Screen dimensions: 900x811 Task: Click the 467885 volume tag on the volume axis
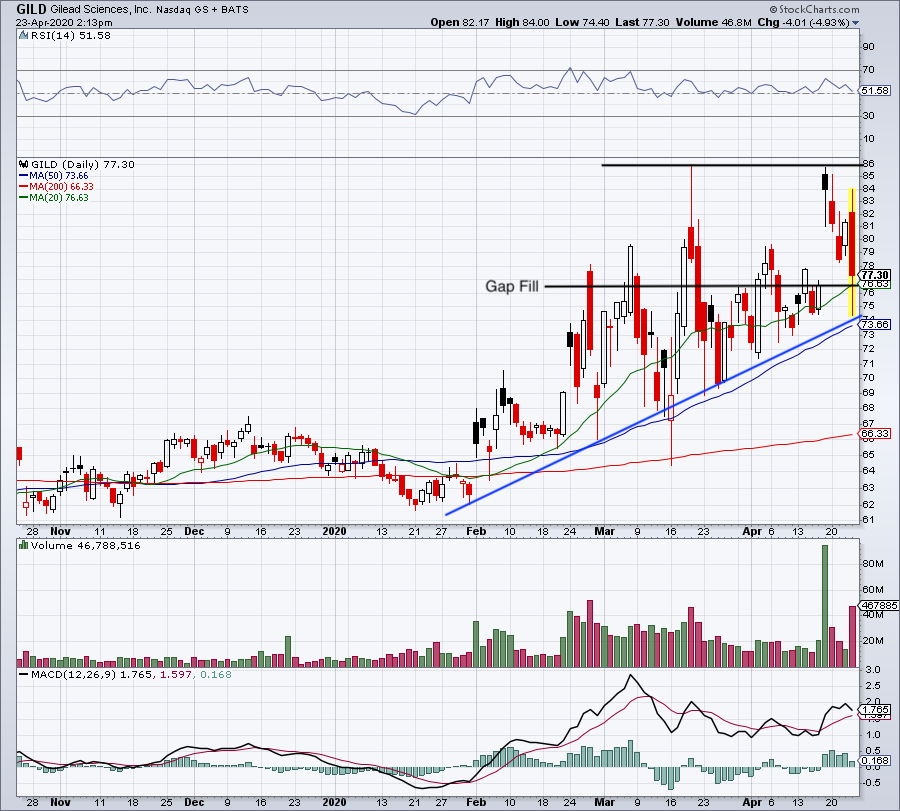pos(880,606)
